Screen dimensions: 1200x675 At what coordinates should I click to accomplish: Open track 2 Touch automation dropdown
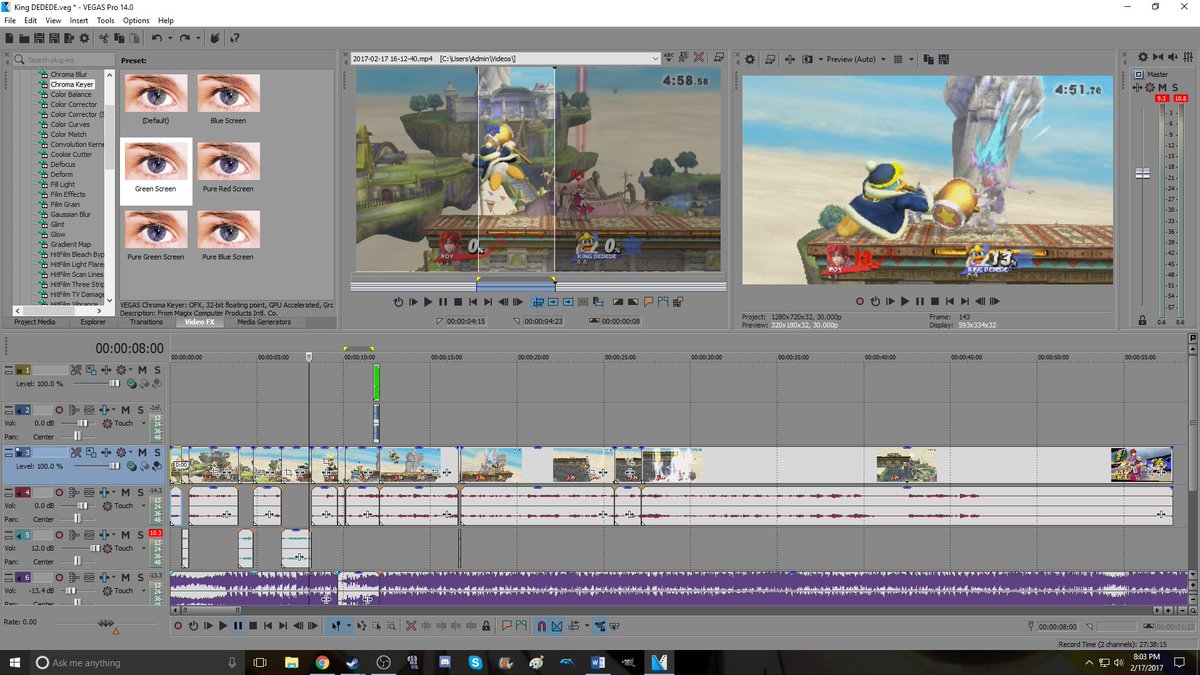[x=144, y=423]
